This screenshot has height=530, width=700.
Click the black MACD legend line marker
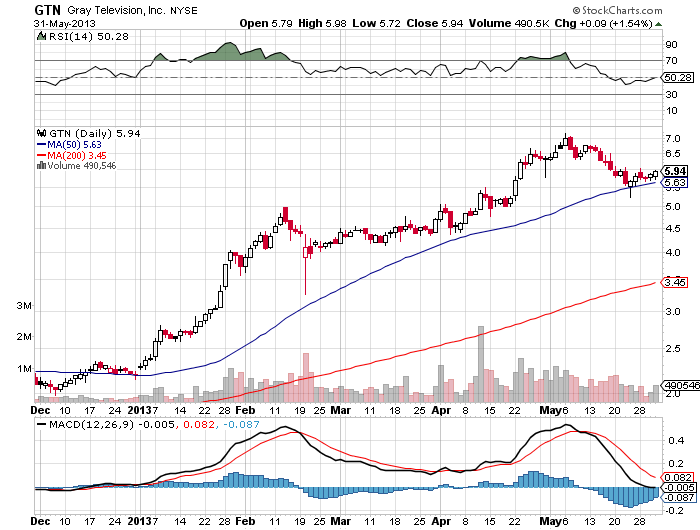click(x=42, y=425)
